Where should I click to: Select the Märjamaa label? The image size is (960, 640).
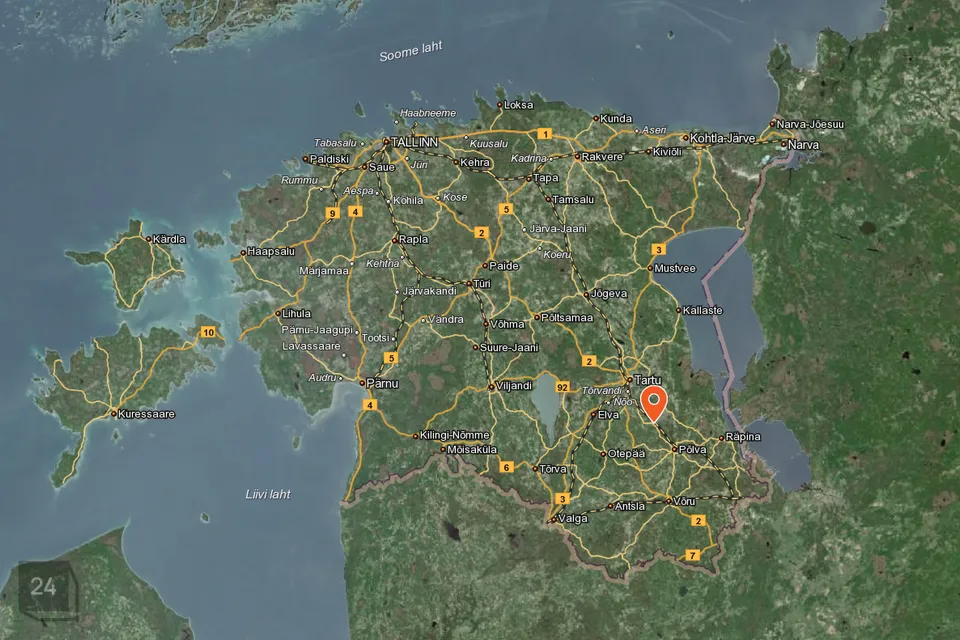coord(324,271)
